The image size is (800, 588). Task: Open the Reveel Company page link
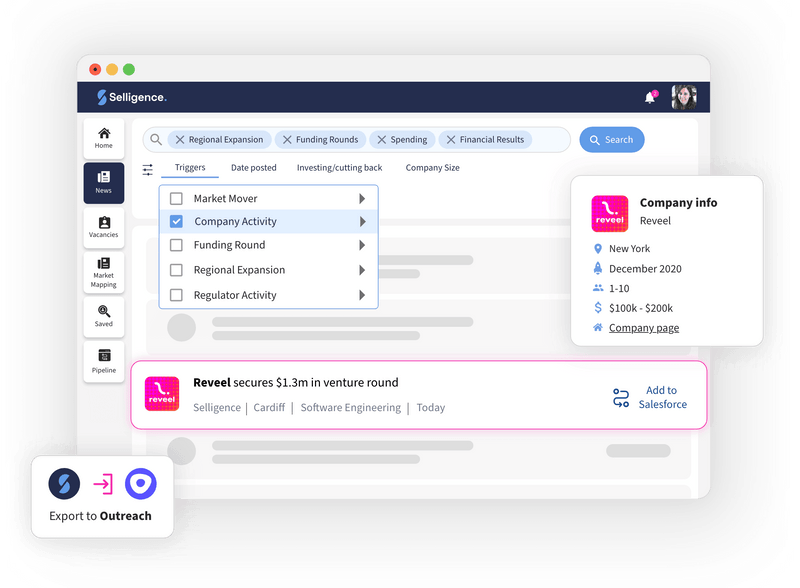645,327
